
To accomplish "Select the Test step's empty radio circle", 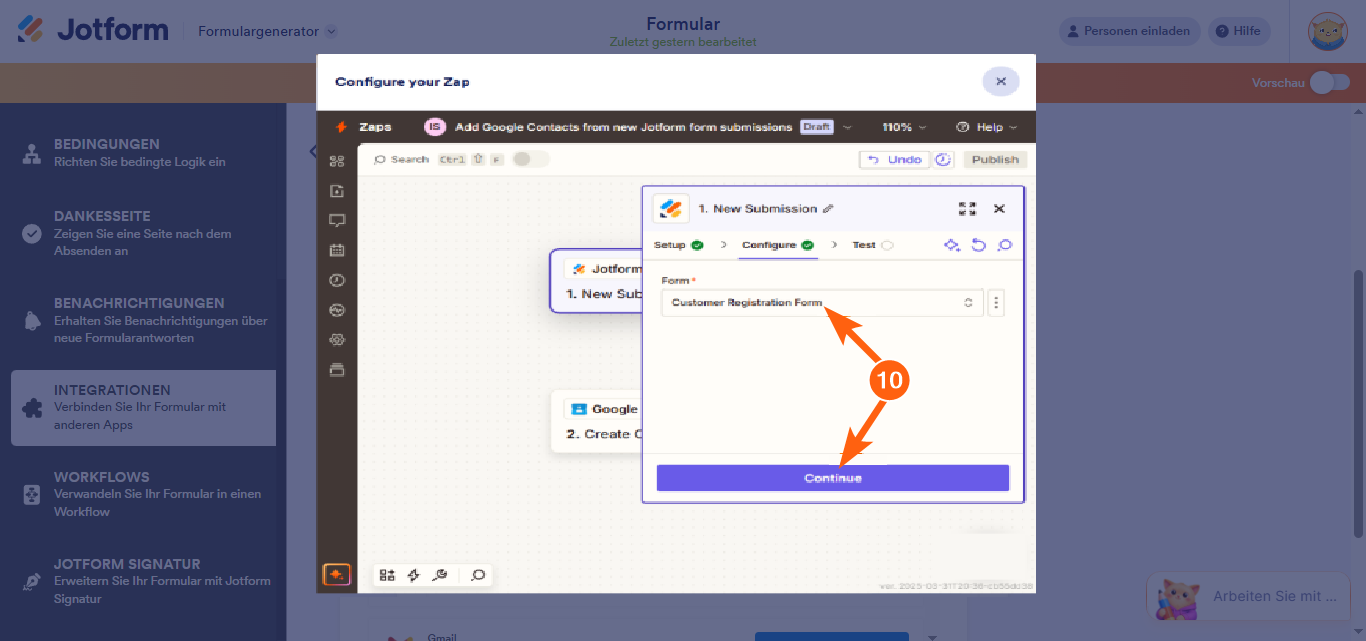I will 888,244.
